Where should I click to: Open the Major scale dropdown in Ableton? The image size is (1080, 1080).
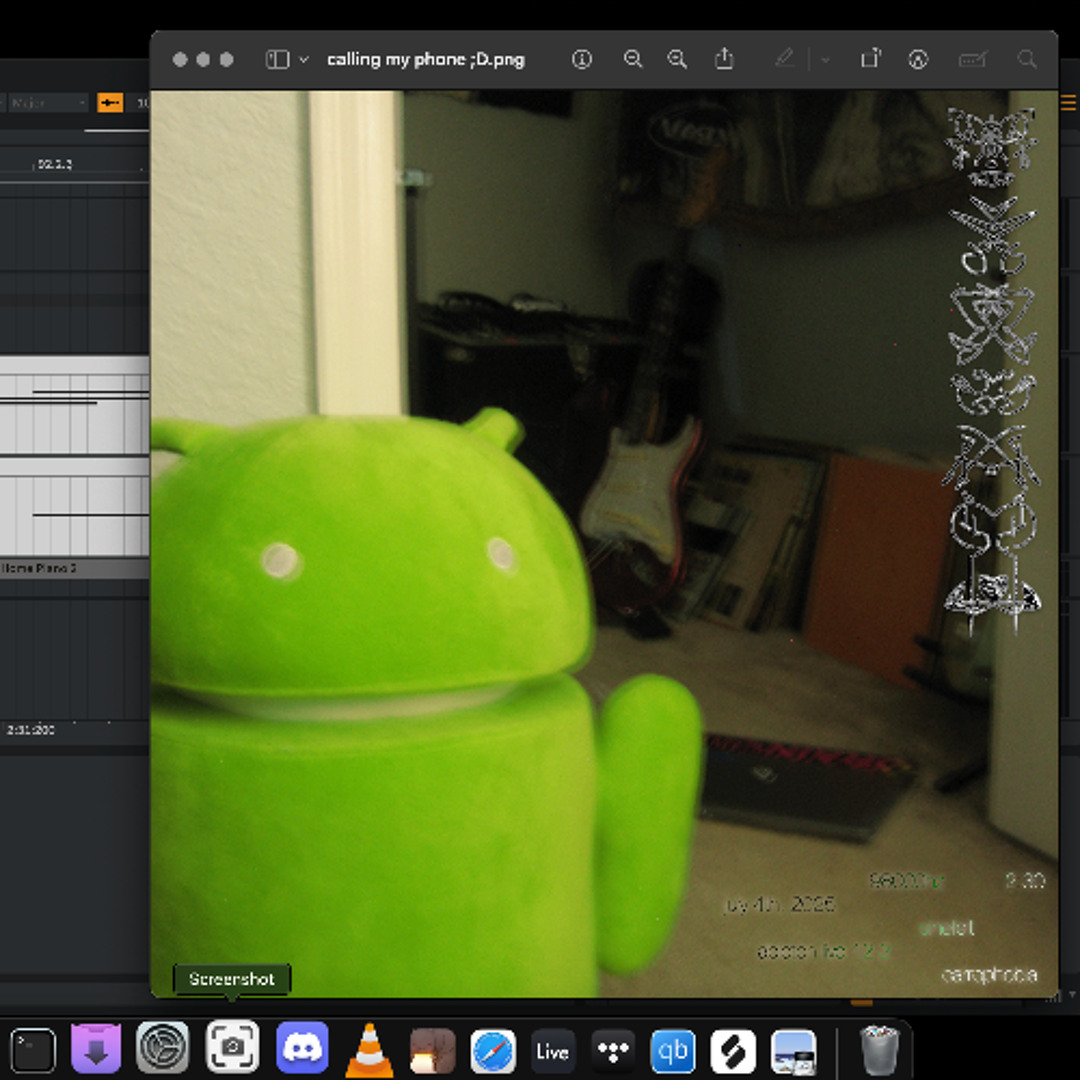(48, 103)
